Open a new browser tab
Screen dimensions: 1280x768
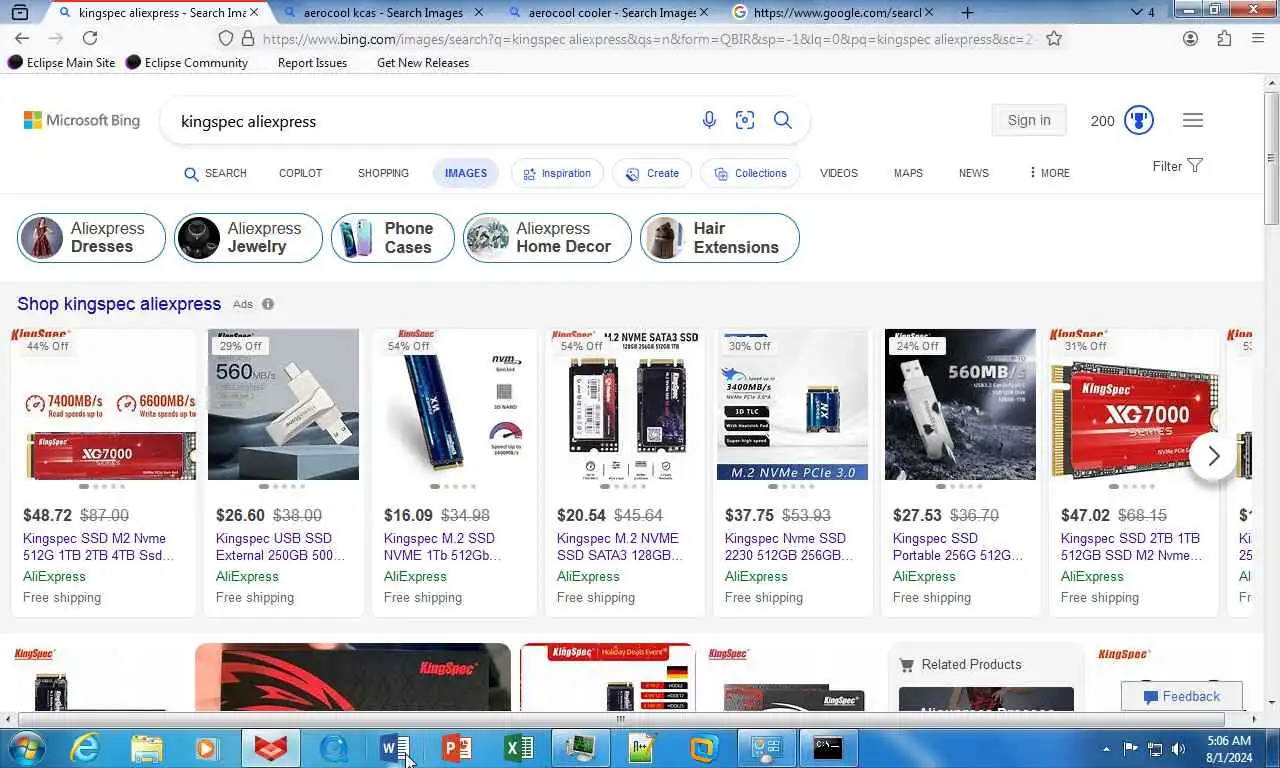967,12
